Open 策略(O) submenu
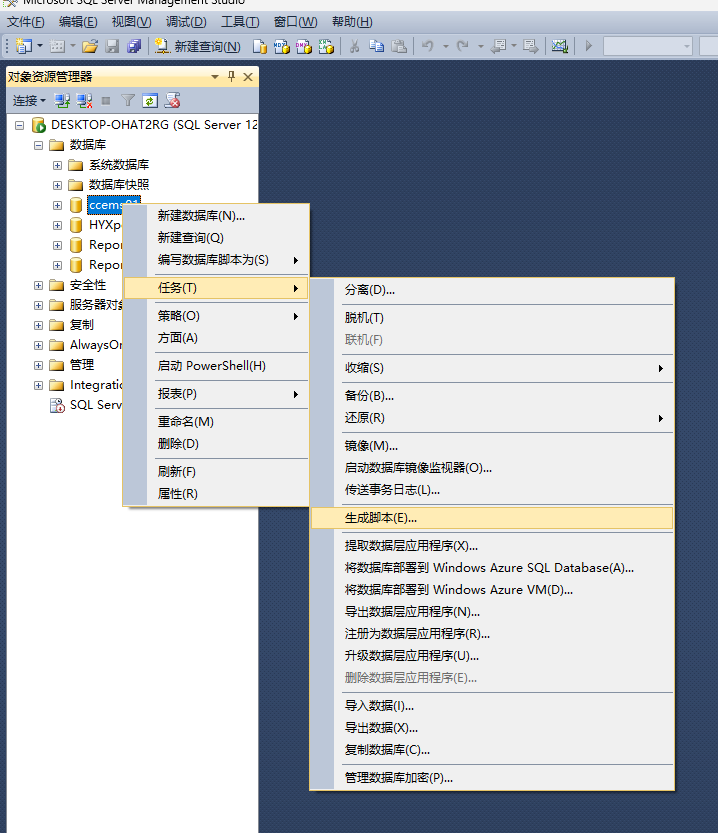 (x=217, y=316)
